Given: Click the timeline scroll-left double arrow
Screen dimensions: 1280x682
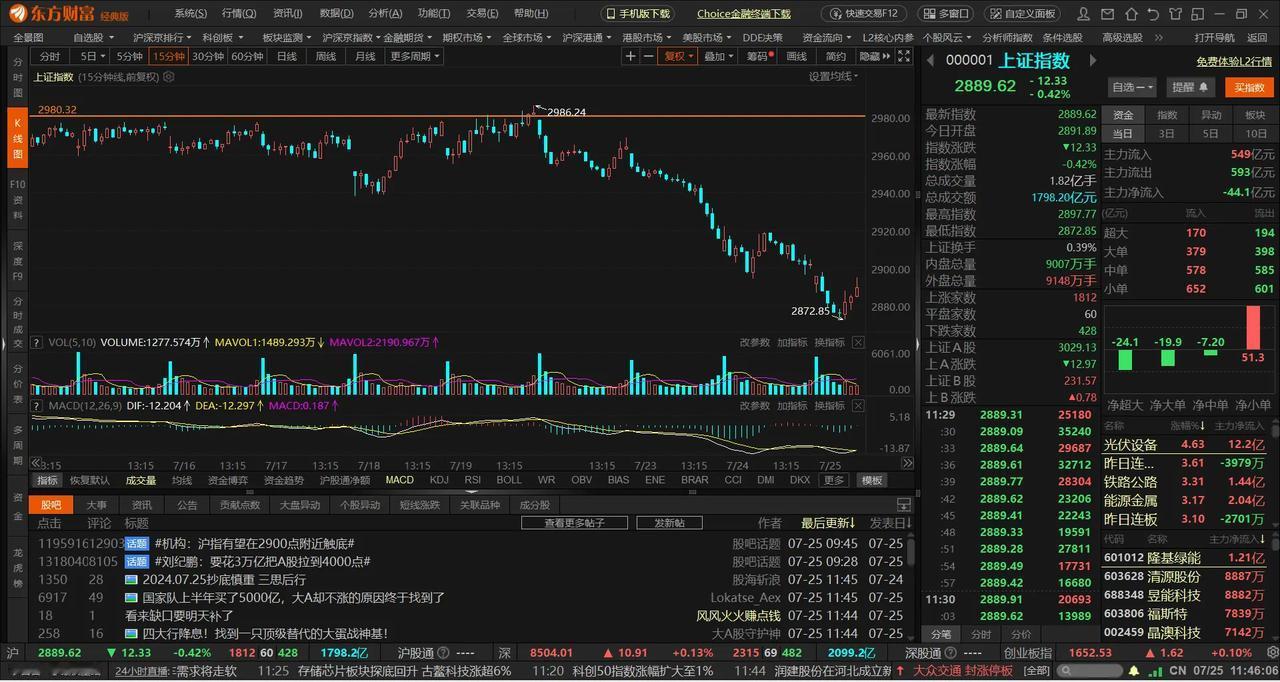Looking at the screenshot, I should click(x=36, y=463).
